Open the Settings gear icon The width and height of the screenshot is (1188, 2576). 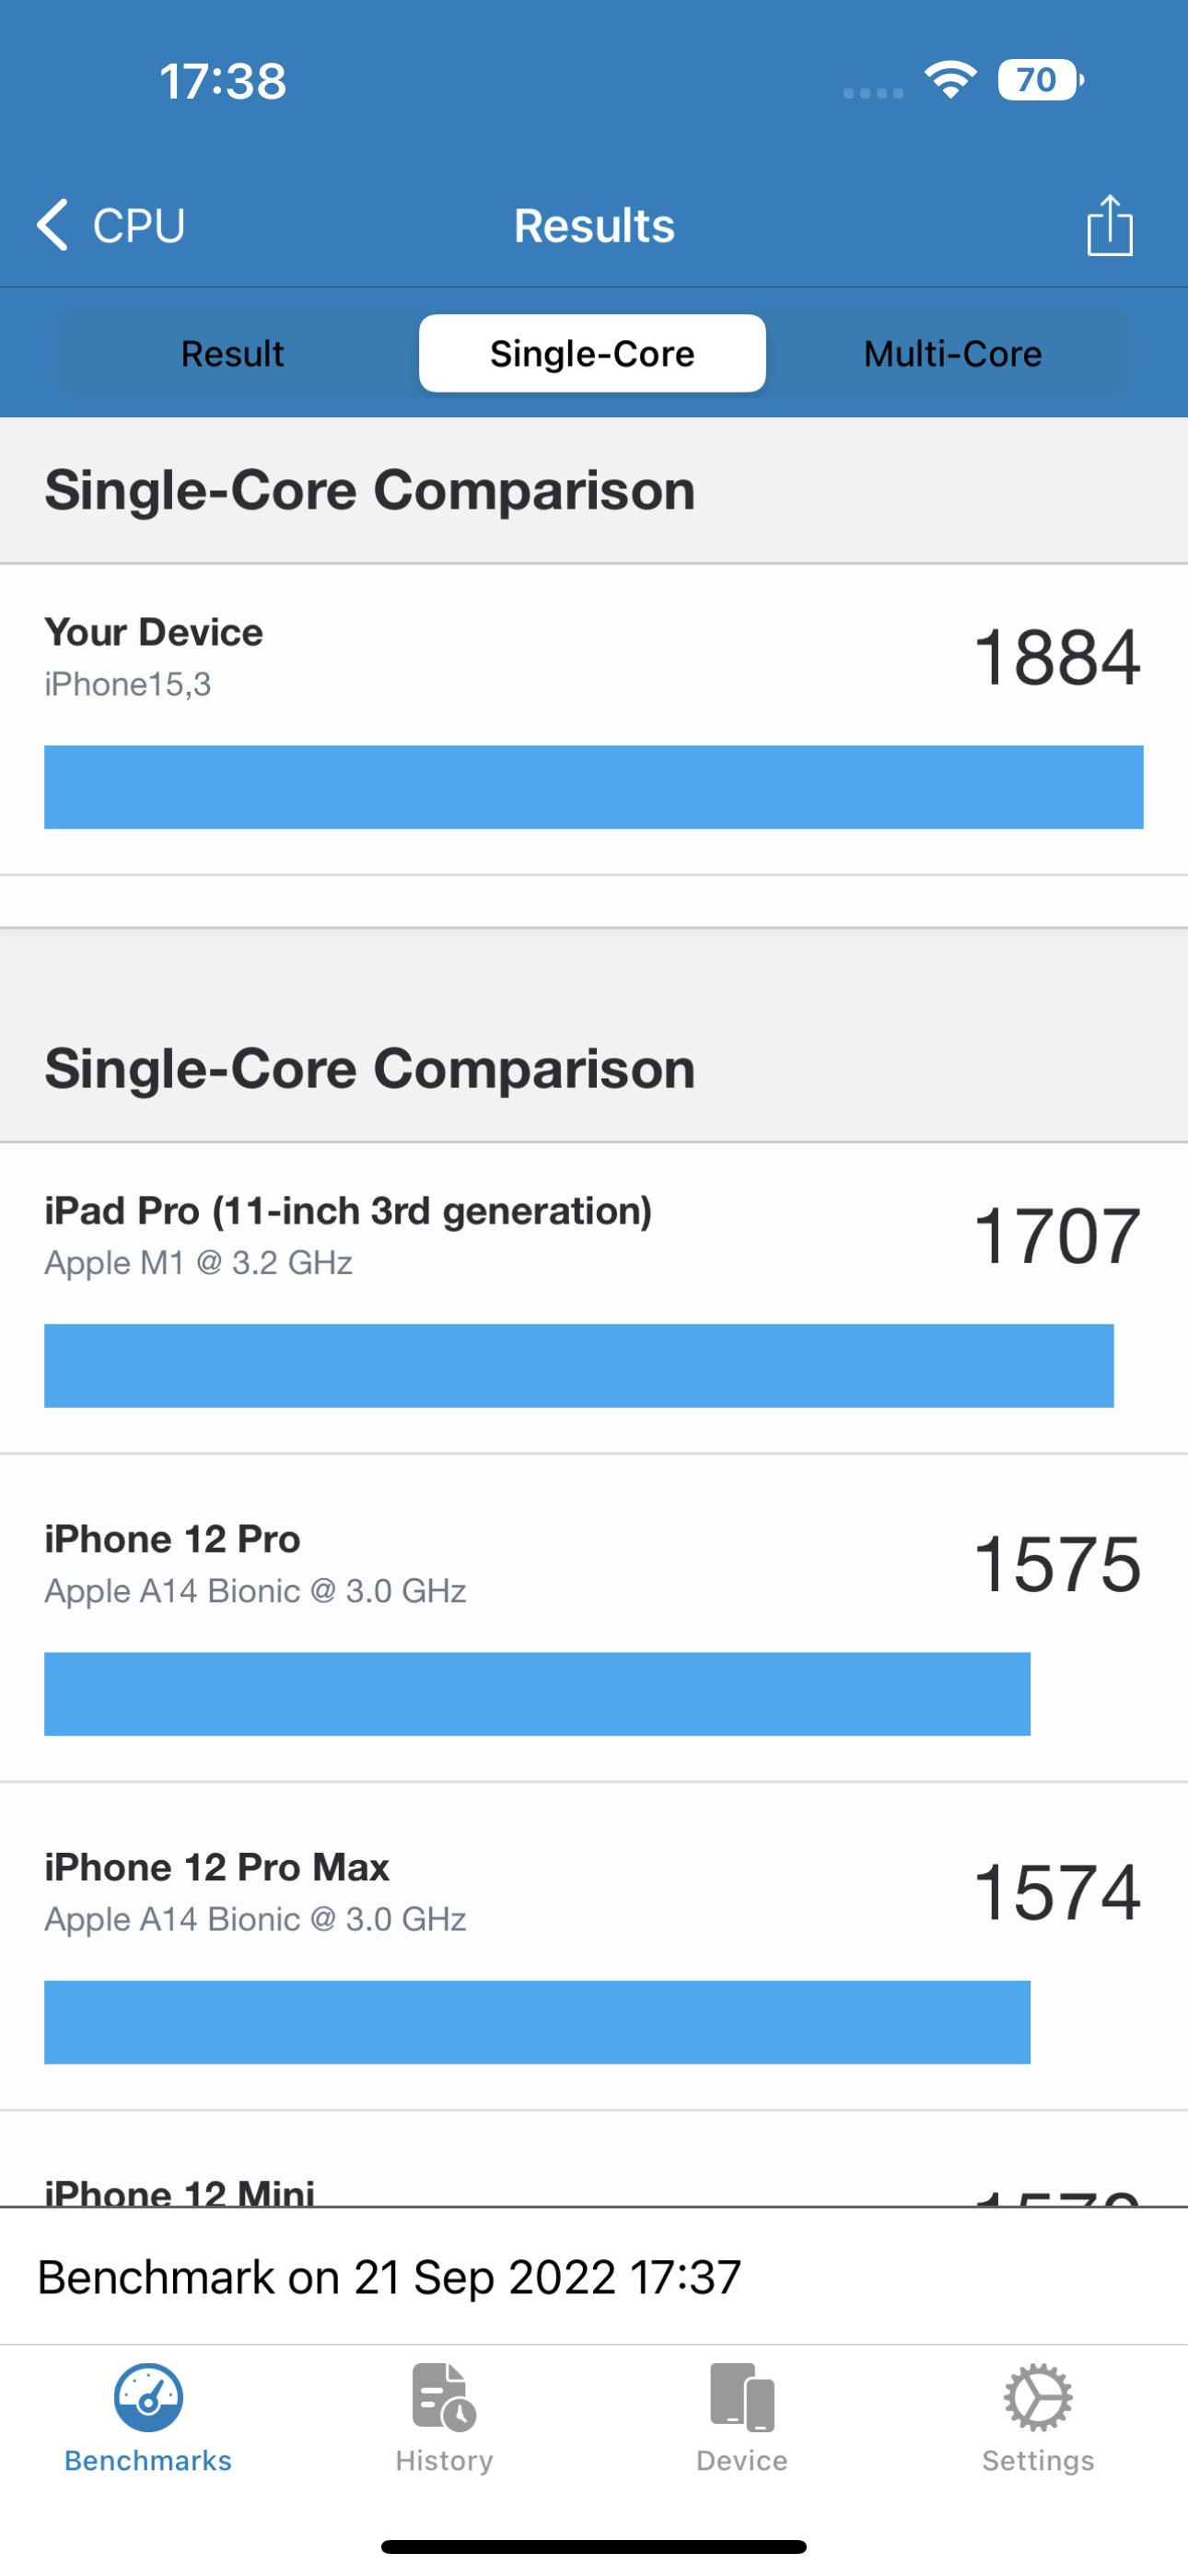pyautogui.click(x=1038, y=2397)
